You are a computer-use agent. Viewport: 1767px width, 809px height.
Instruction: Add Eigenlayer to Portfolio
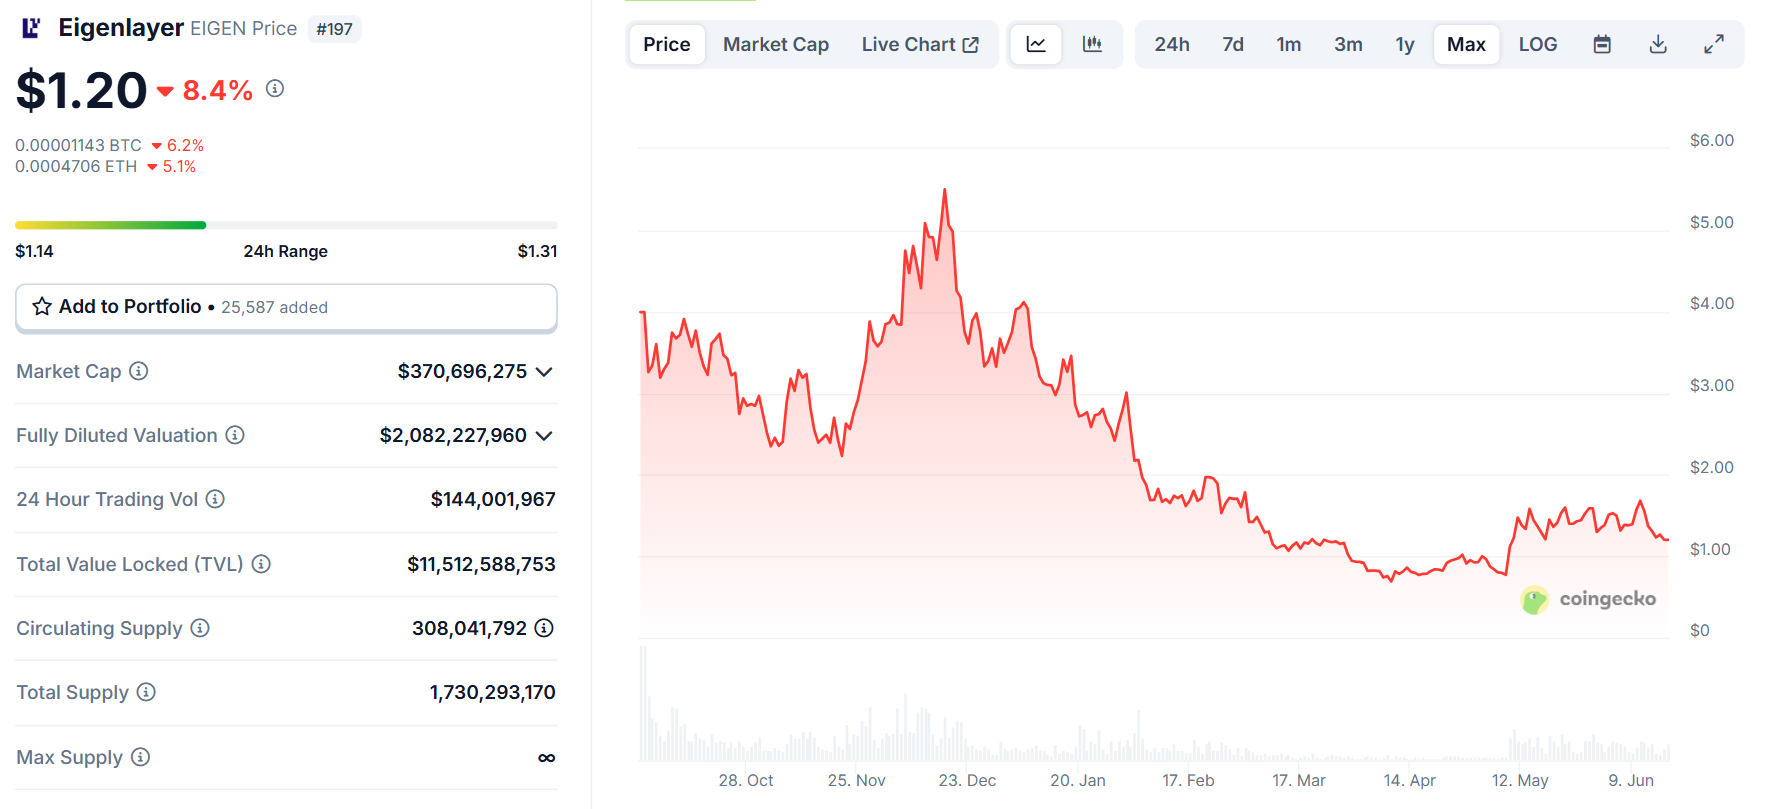[286, 307]
